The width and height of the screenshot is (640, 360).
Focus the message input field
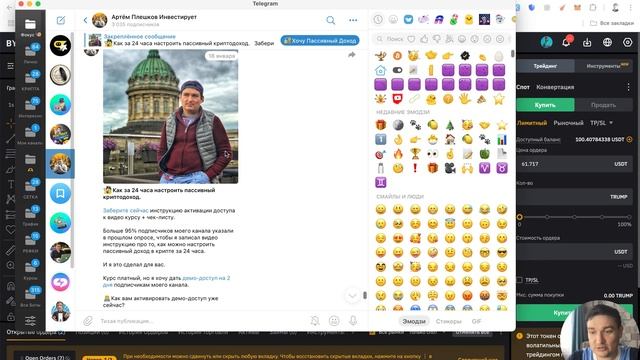202,321
